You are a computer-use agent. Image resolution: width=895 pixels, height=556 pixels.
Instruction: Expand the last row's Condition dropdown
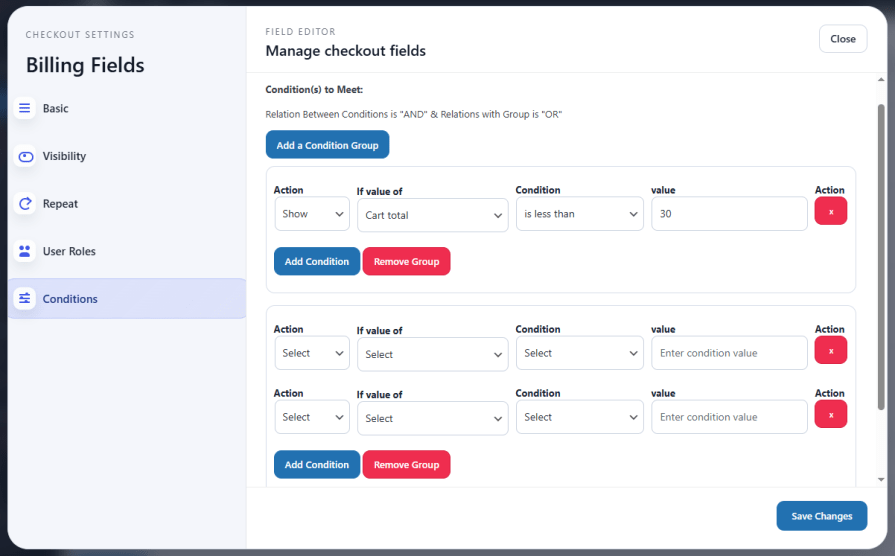click(x=579, y=417)
